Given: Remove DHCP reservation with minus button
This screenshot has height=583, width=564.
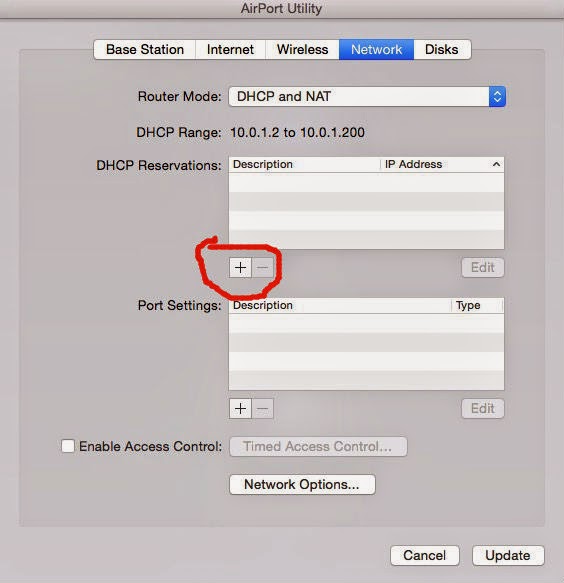Looking at the screenshot, I should coord(262,267).
